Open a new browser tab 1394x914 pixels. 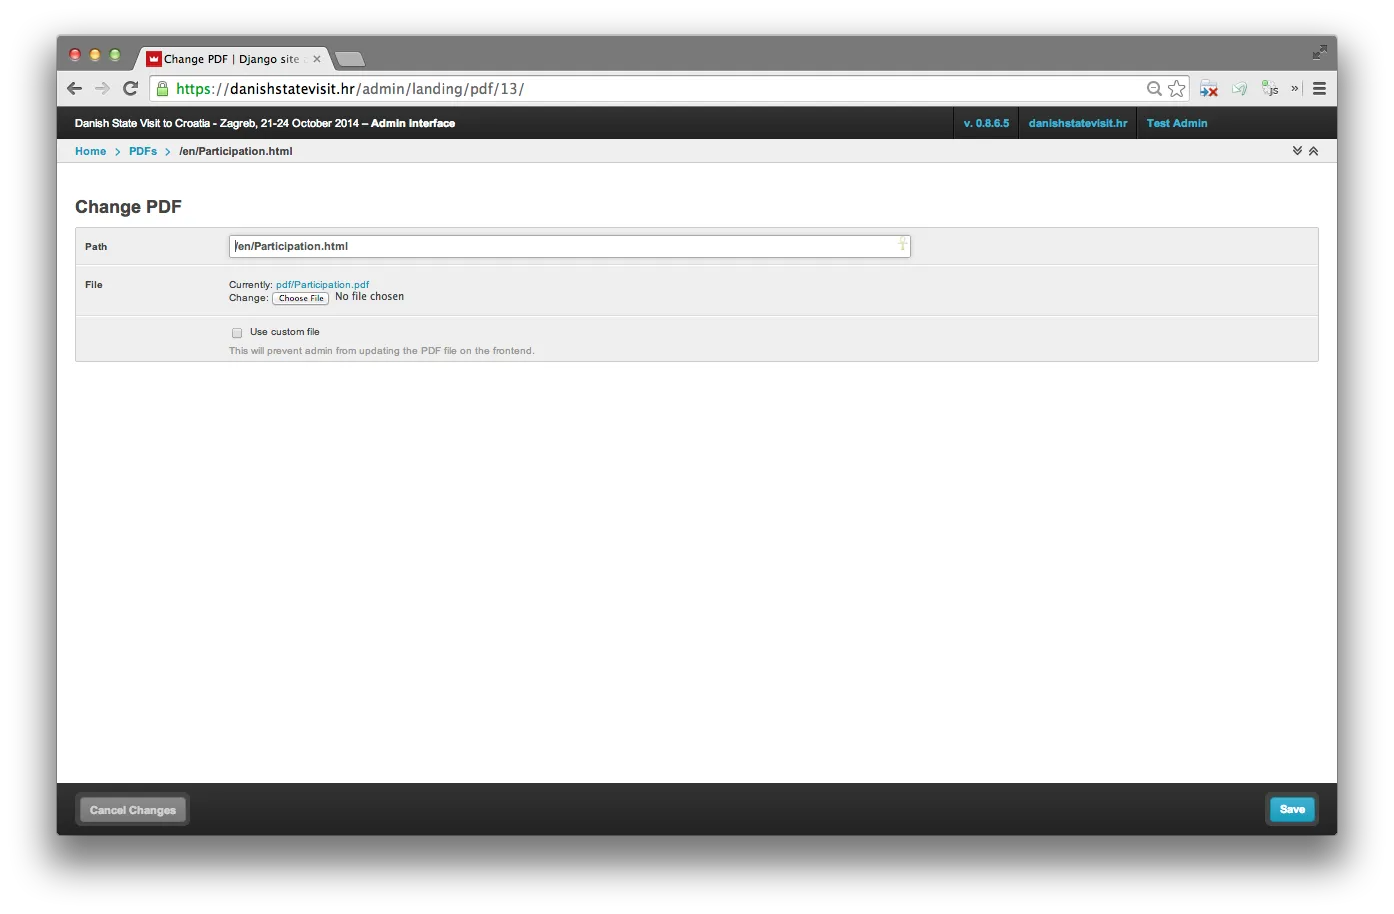(x=349, y=59)
